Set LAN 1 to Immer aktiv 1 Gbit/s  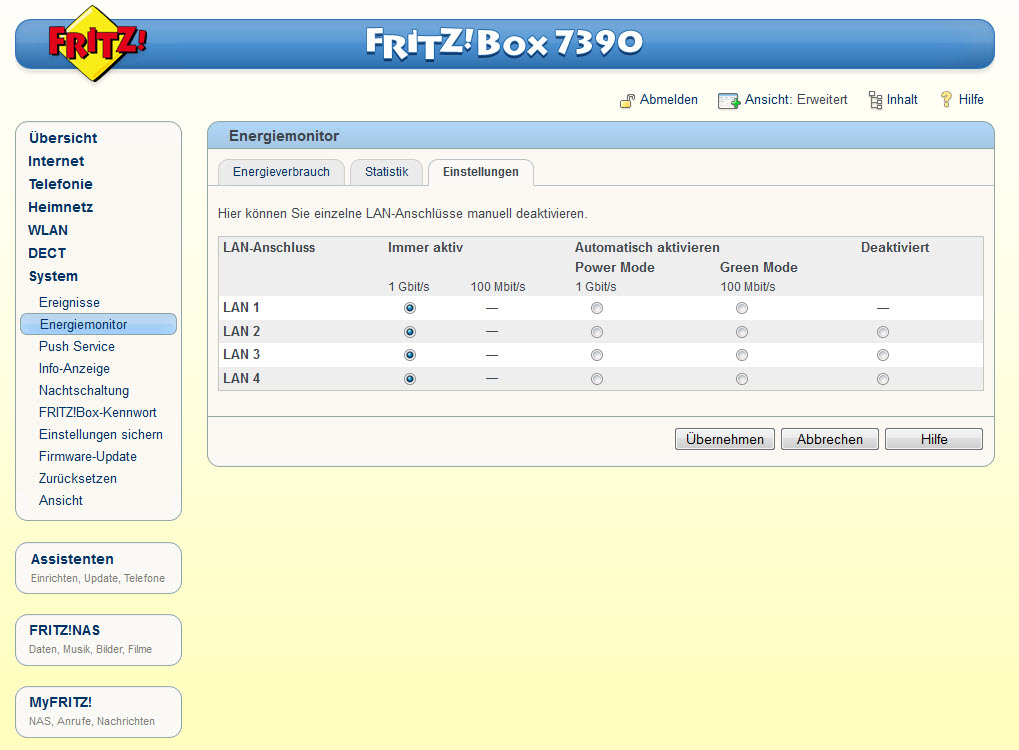point(410,308)
